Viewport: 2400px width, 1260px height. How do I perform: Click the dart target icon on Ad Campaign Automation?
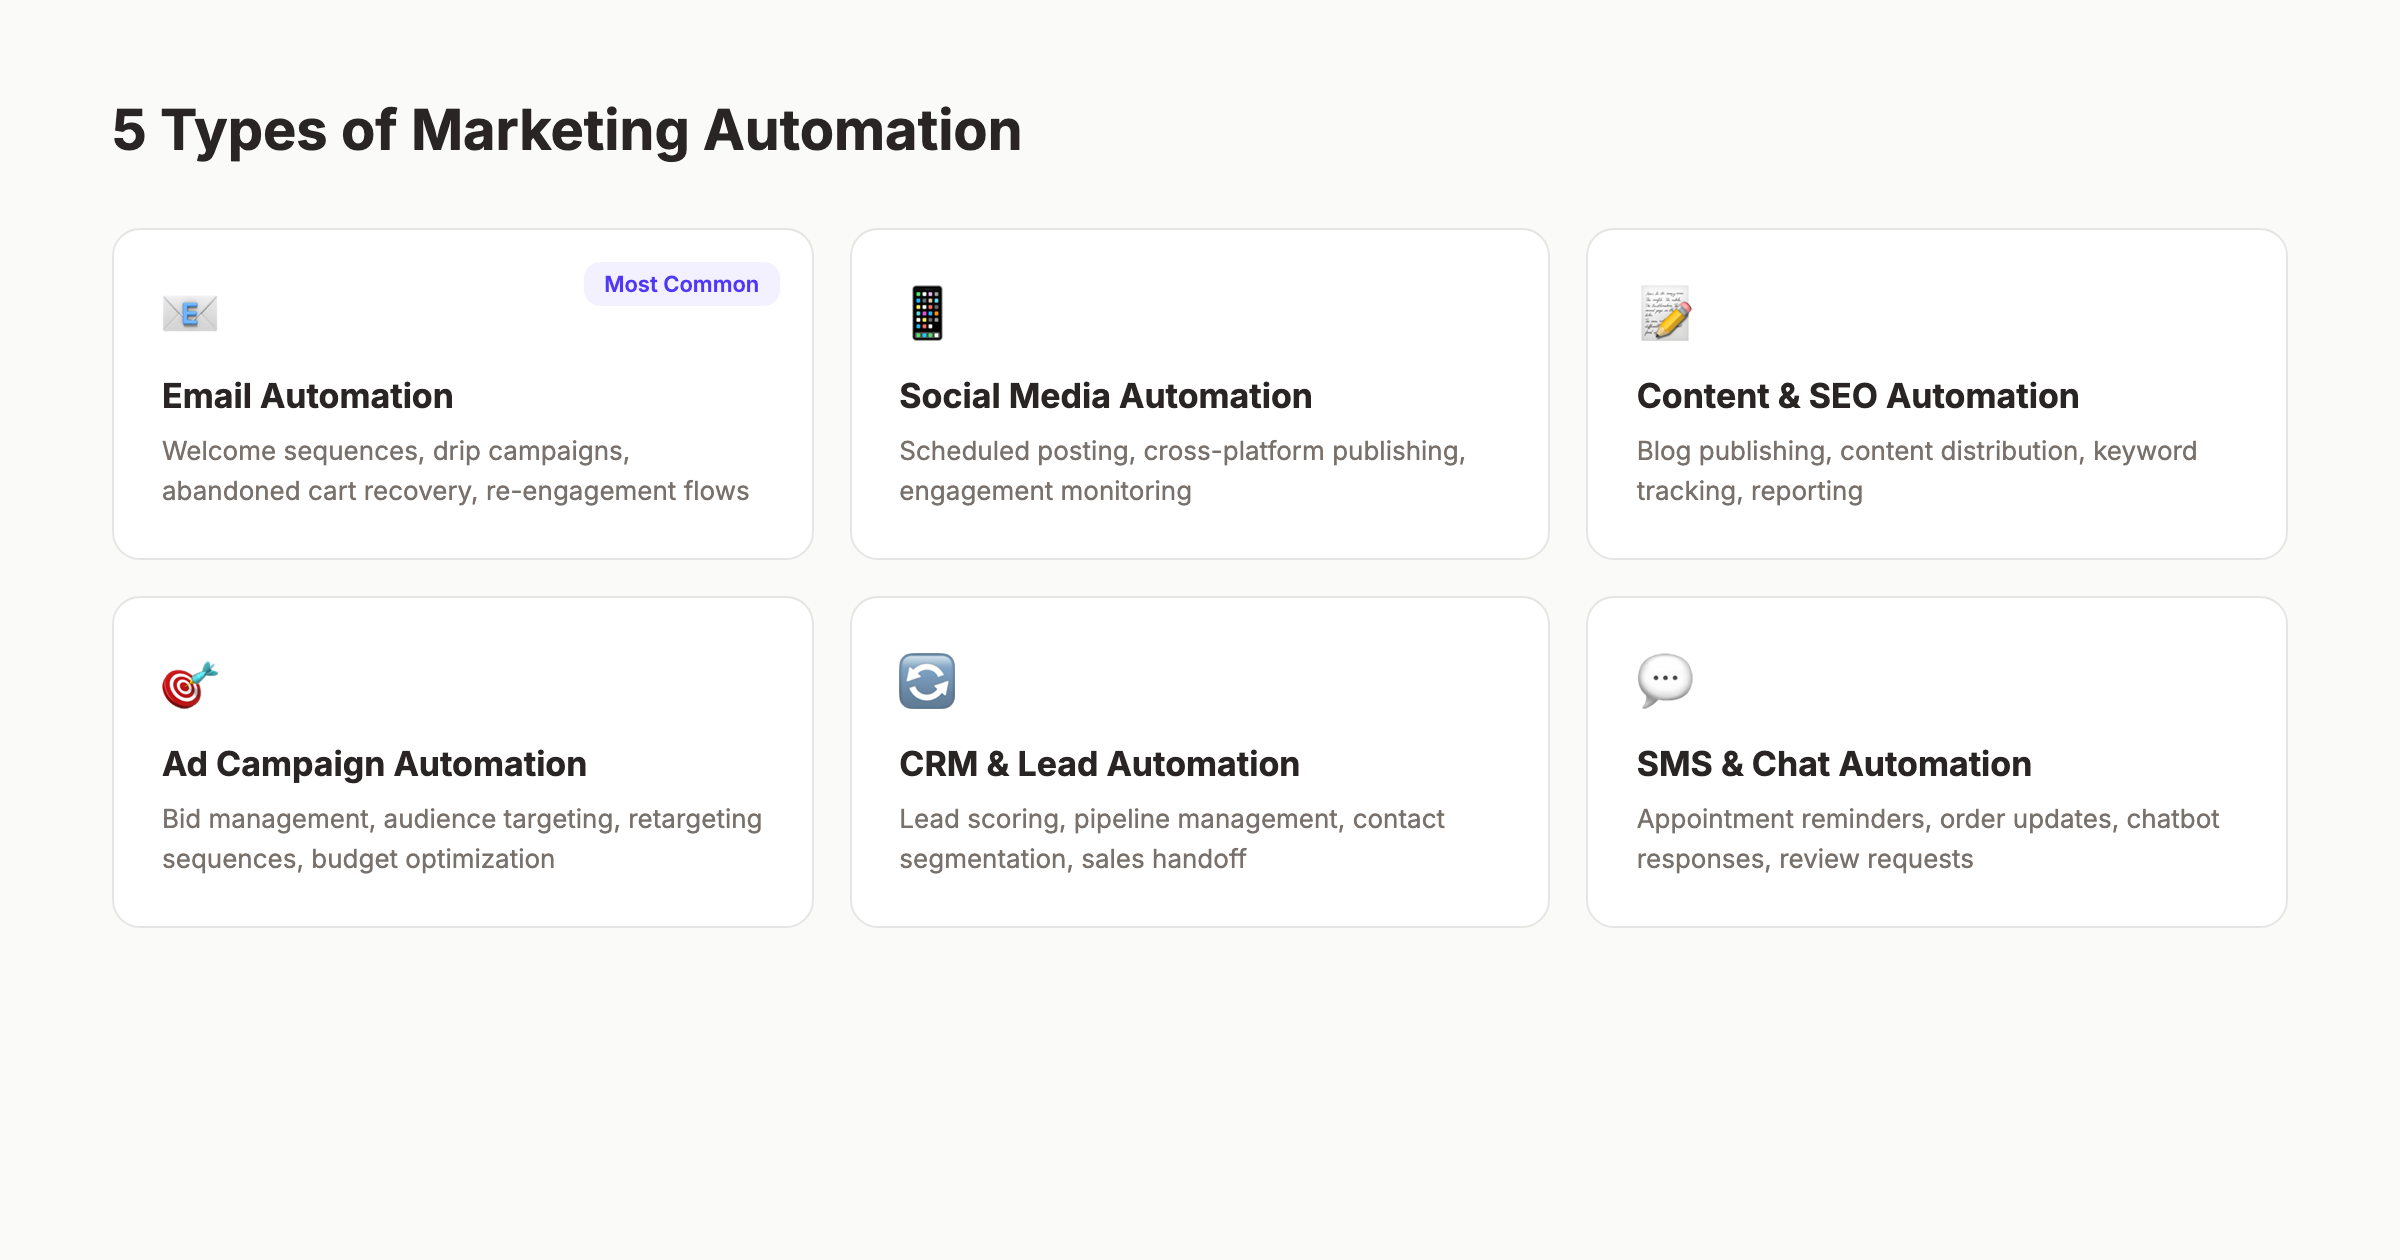coord(188,682)
